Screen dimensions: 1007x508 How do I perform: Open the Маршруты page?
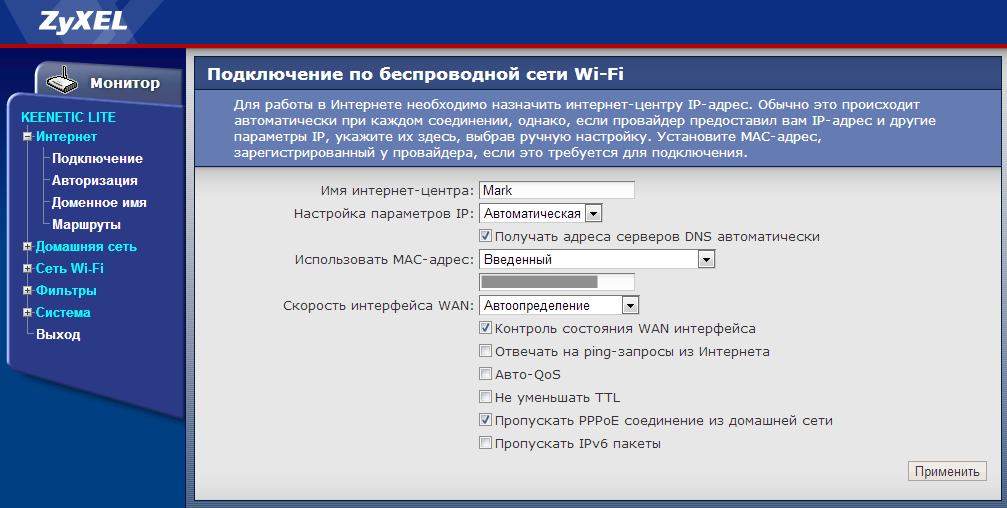(86, 225)
